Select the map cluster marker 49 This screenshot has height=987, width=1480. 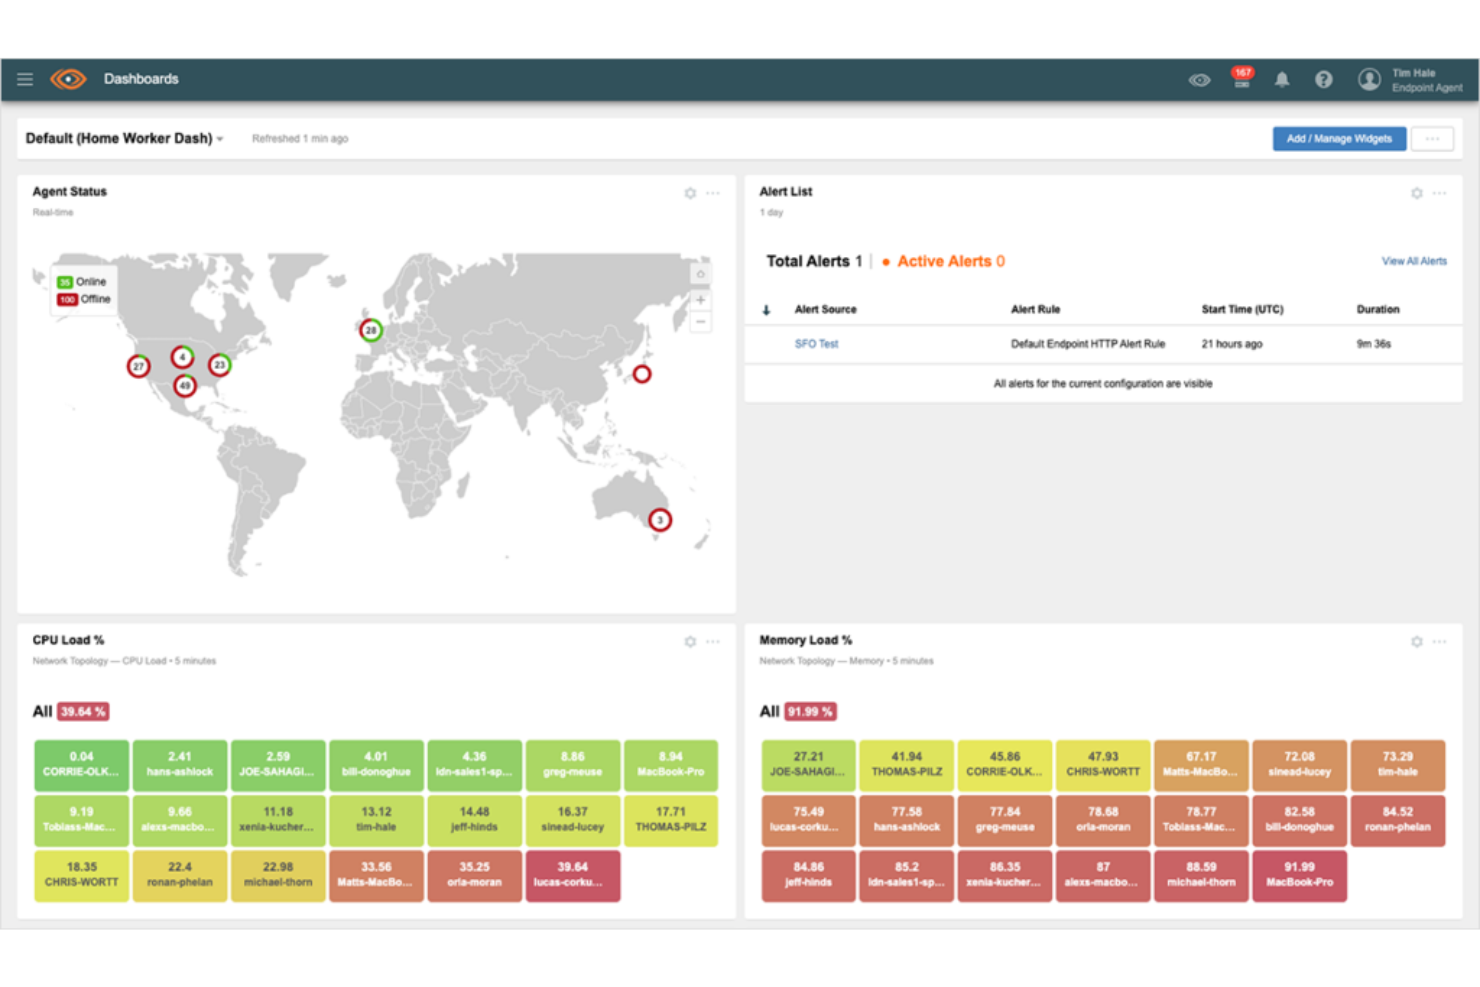(x=184, y=385)
